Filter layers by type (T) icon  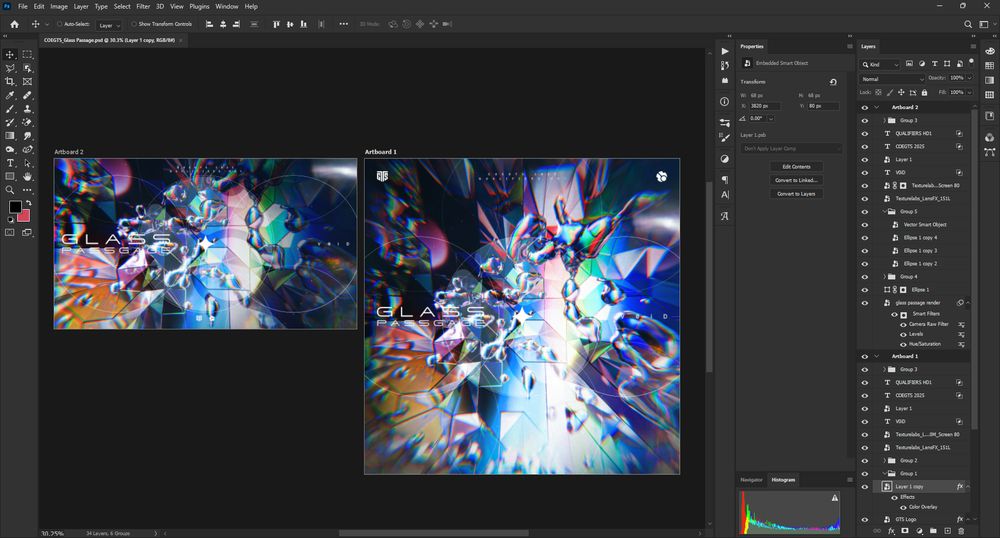tap(934, 64)
